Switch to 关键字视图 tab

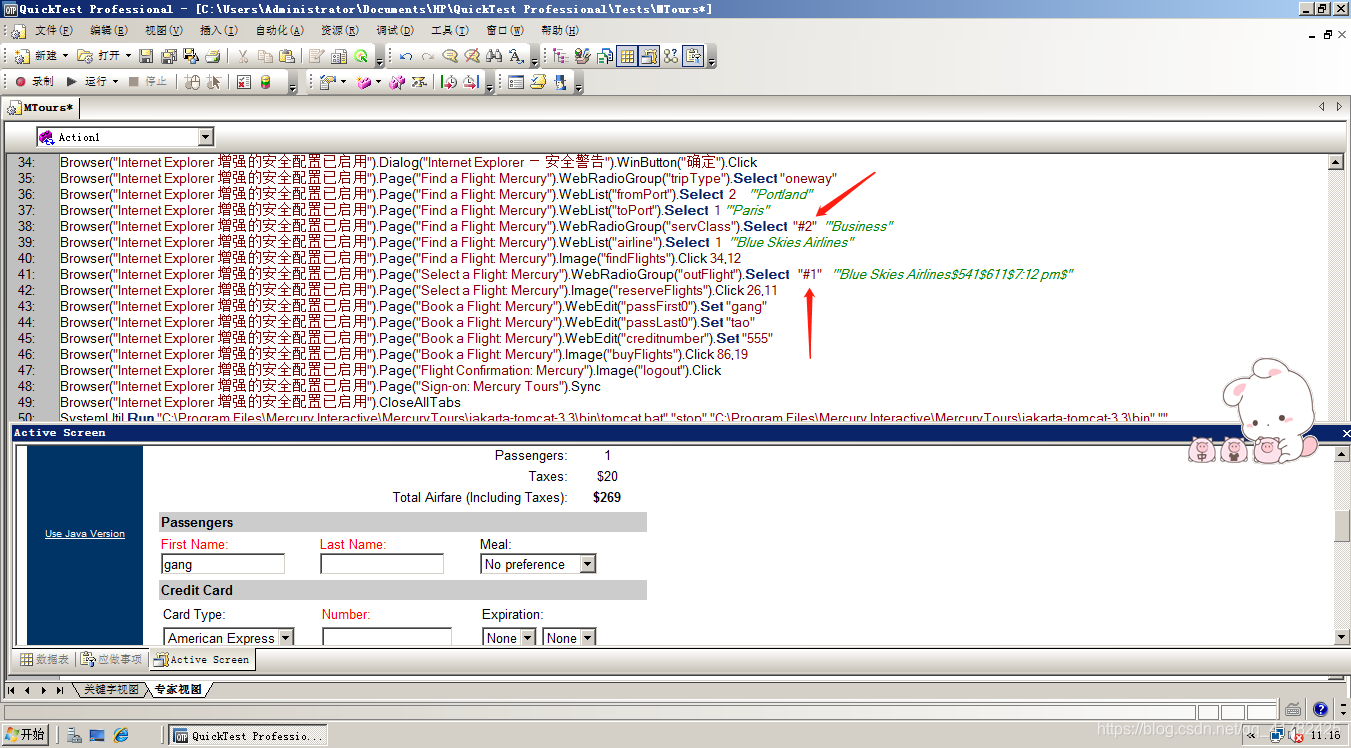pyautogui.click(x=110, y=690)
